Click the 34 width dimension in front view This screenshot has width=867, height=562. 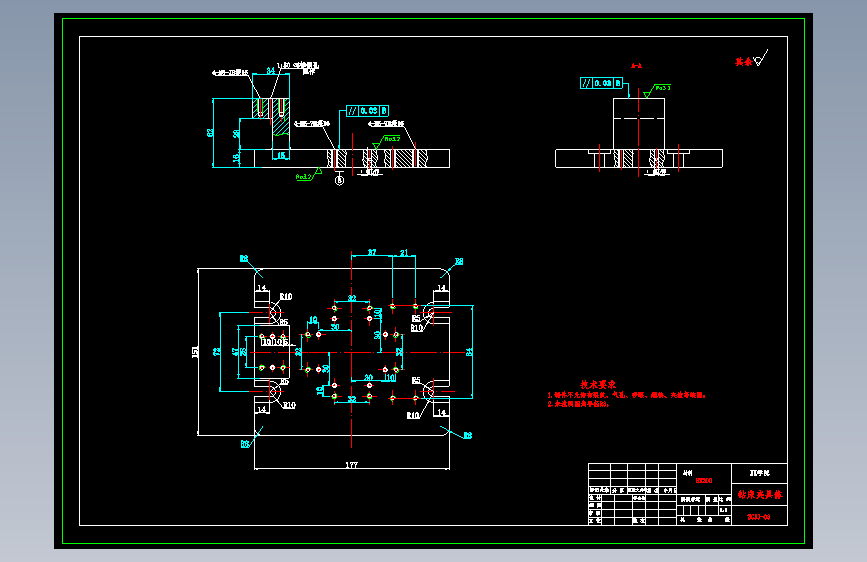(271, 71)
